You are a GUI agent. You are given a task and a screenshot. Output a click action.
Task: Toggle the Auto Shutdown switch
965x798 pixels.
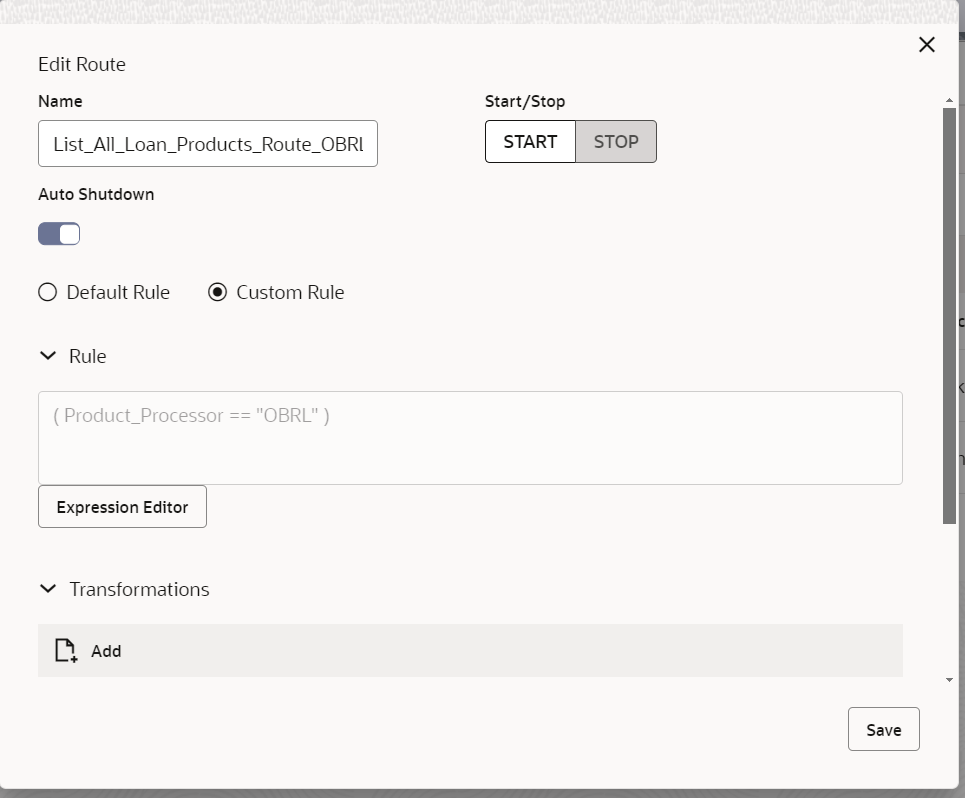tap(59, 234)
